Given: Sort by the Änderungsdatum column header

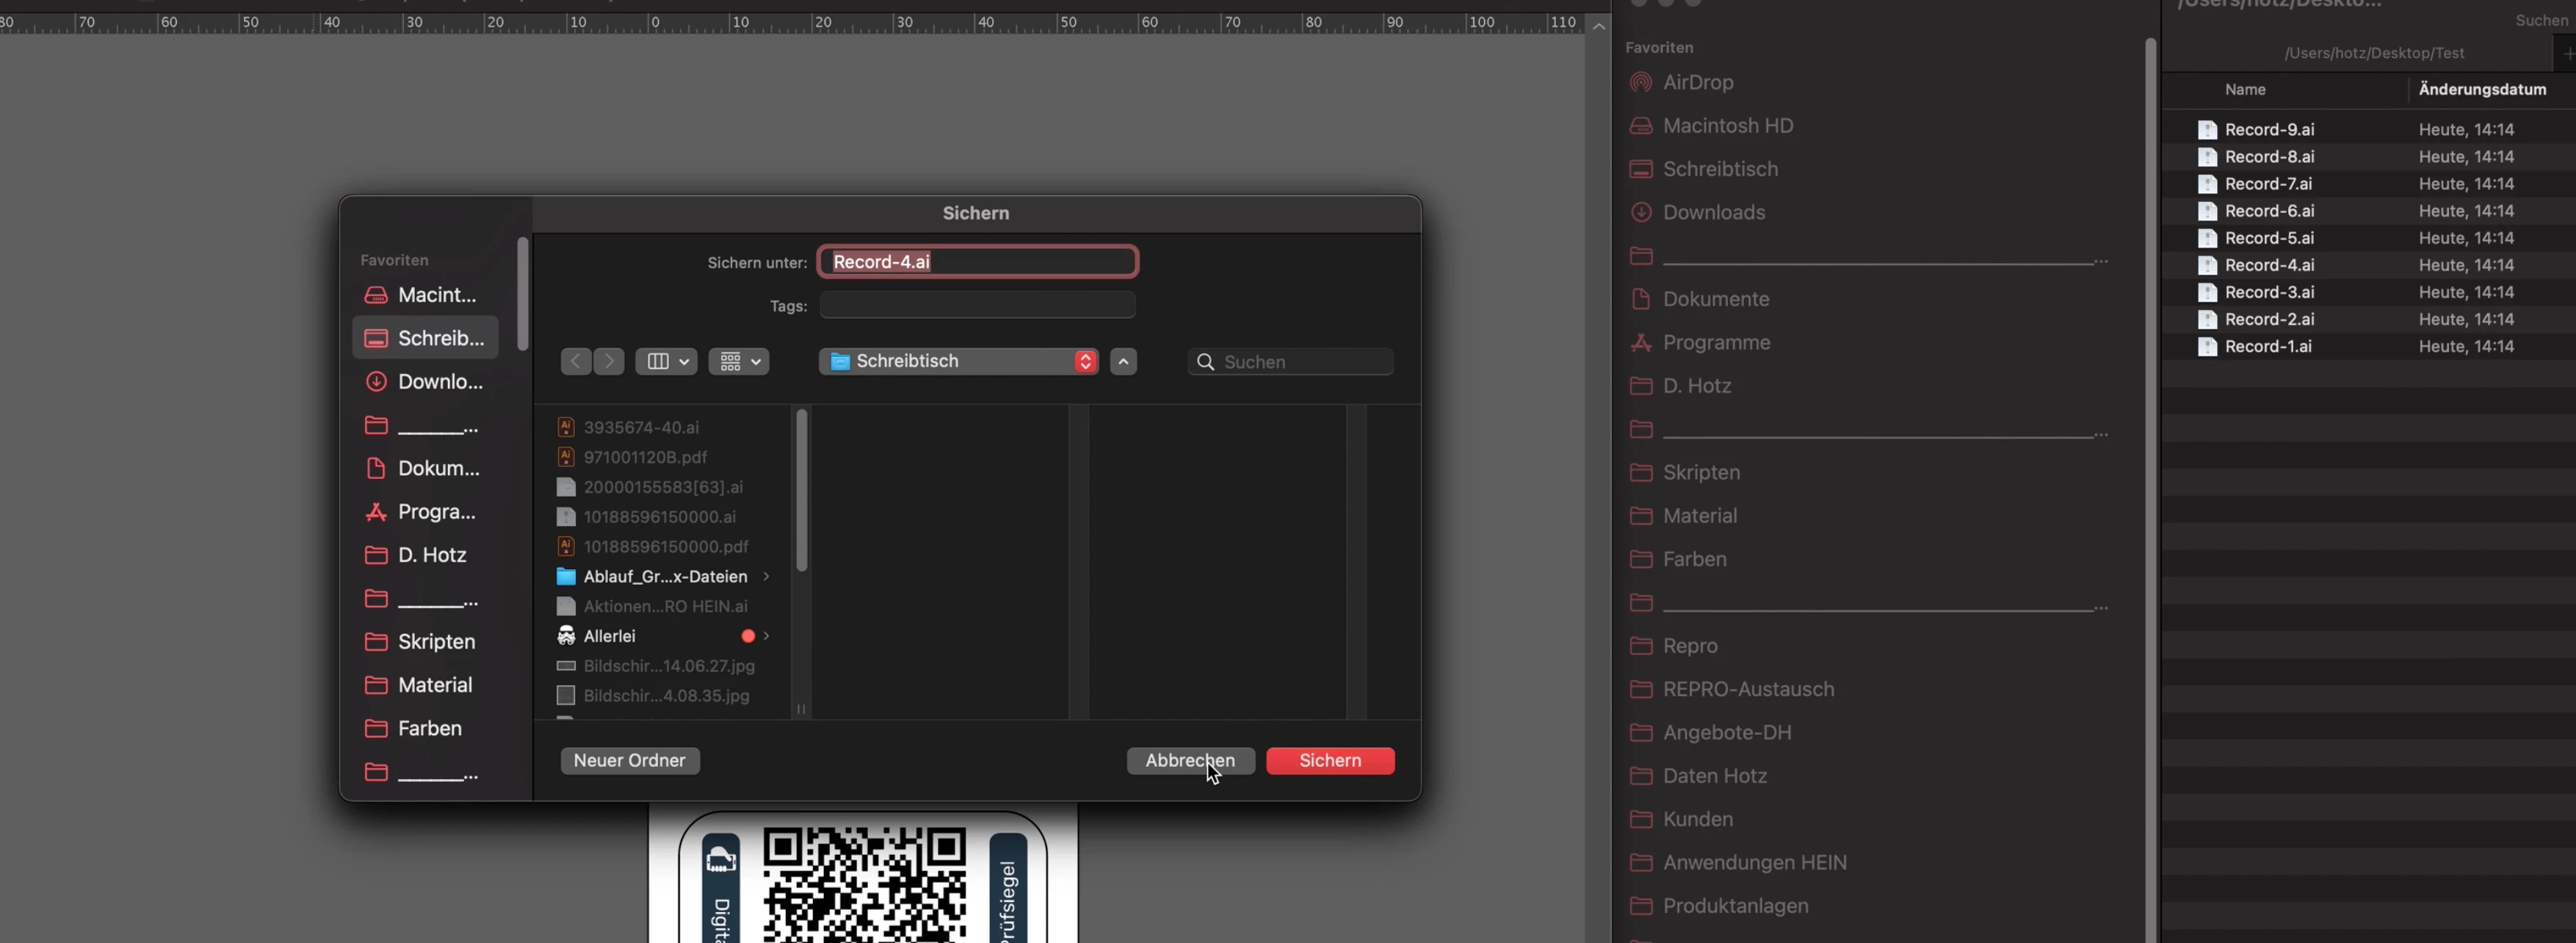Looking at the screenshot, I should 2481,89.
